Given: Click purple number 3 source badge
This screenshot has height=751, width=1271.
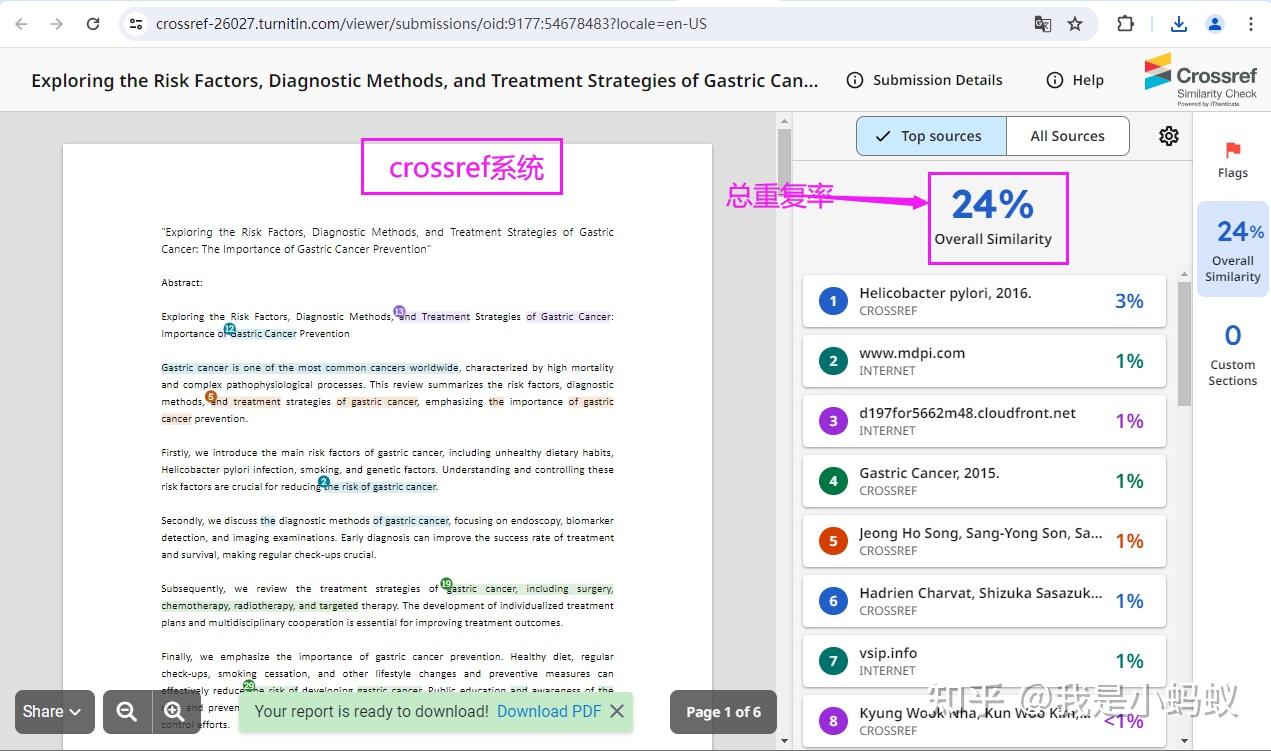Looking at the screenshot, I should coord(833,421).
